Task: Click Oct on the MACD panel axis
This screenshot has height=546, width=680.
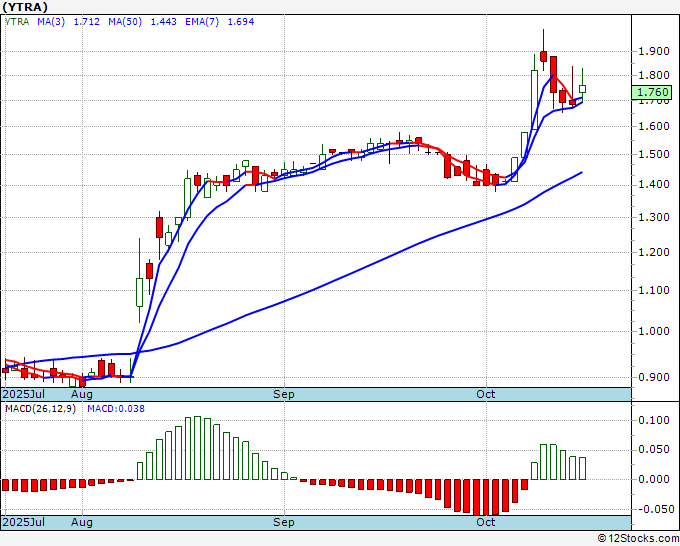Action: [486, 522]
